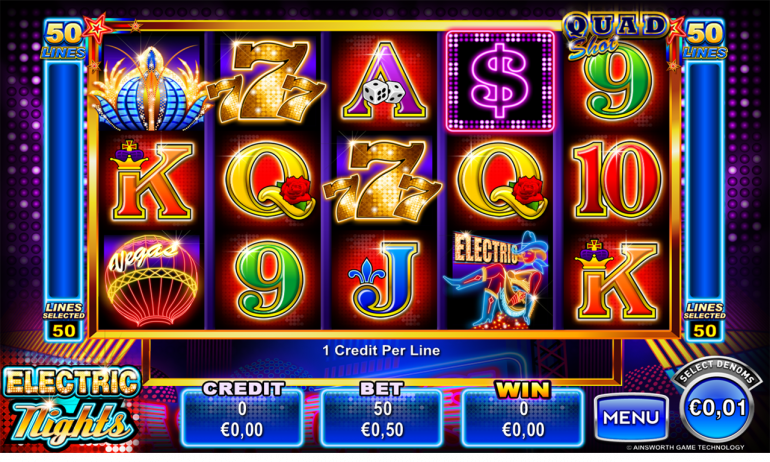
Task: Click the red 10 symbol
Action: click(x=617, y=180)
